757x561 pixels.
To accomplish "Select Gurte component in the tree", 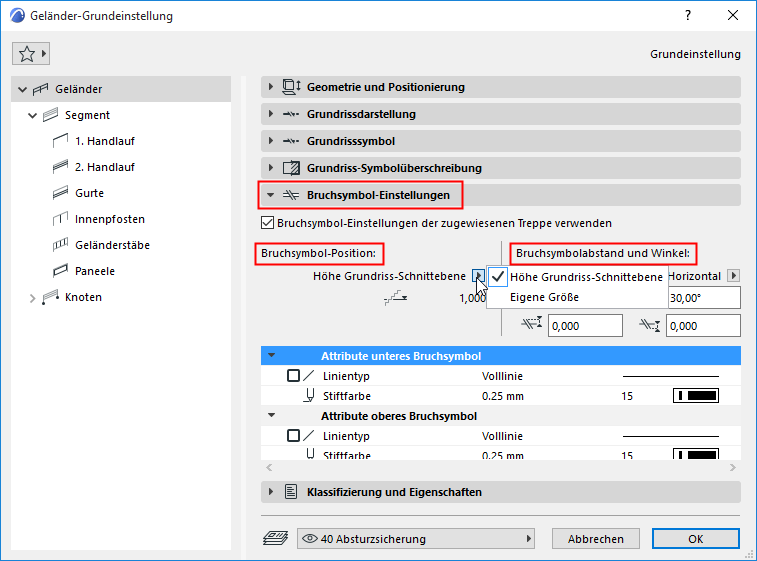I will tap(89, 193).
